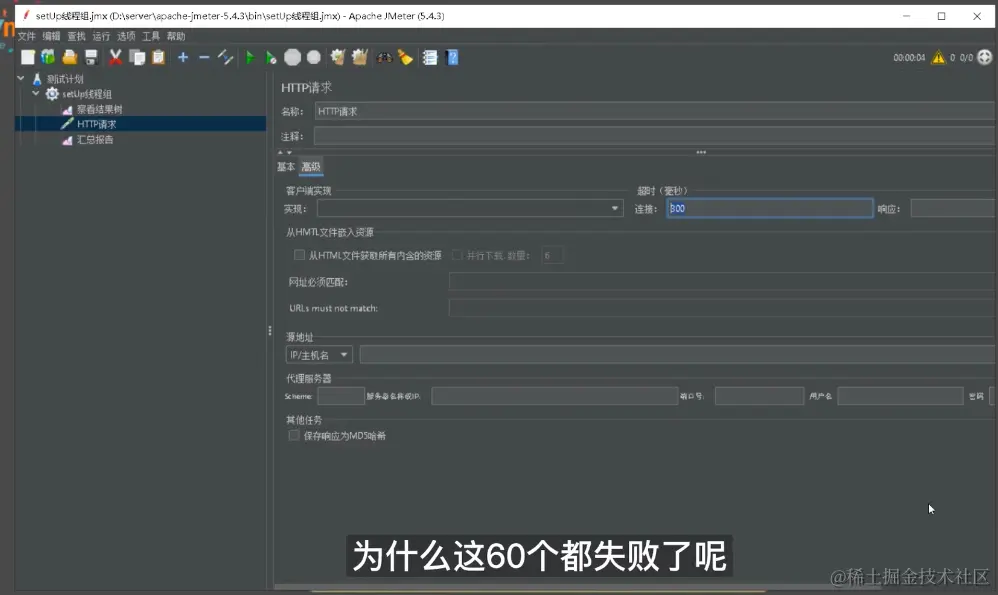Screen dimensions: 998x595
Task: Enable 保存响应为MD5哈希 checkbox
Action: 293,435
